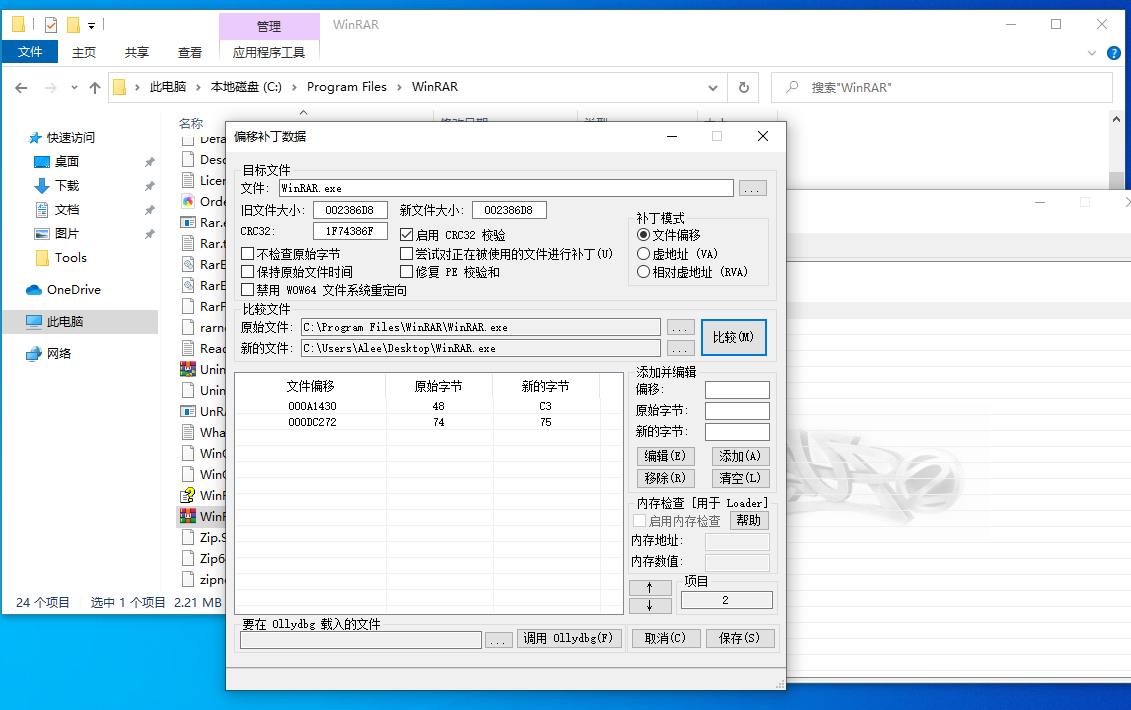The height and width of the screenshot is (710, 1131).
Task: Select patch row with offset 000A1430
Action: click(x=429, y=406)
